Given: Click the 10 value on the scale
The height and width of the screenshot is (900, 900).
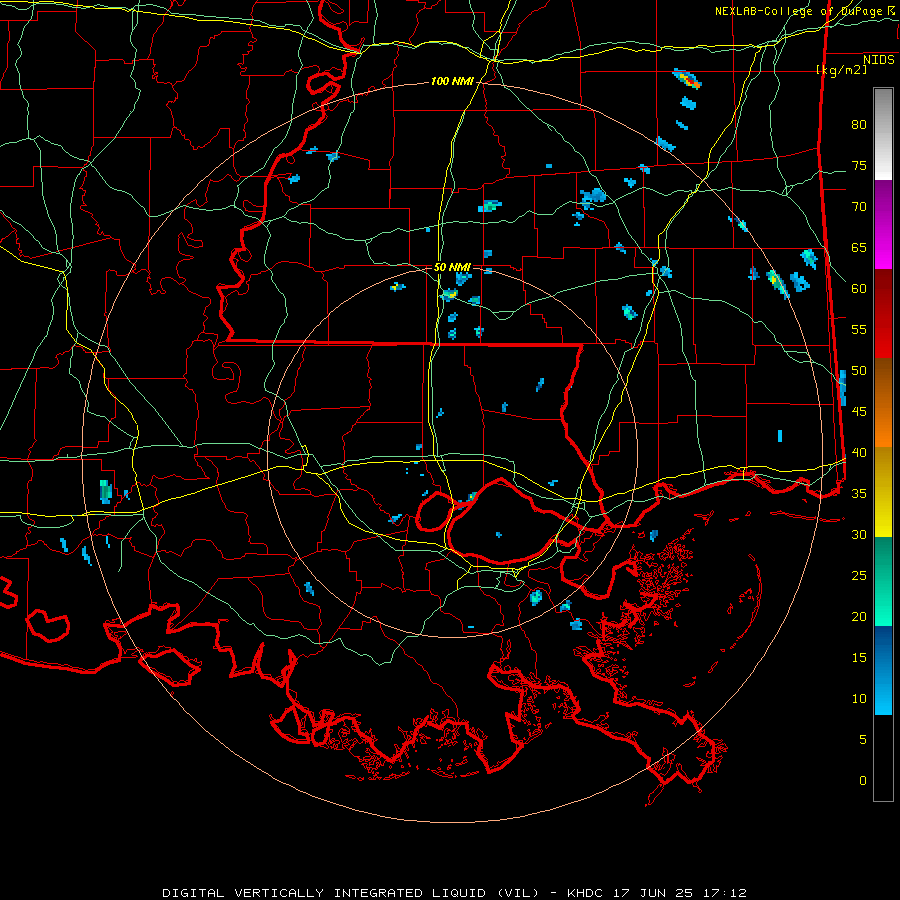Looking at the screenshot, I should point(859,699).
